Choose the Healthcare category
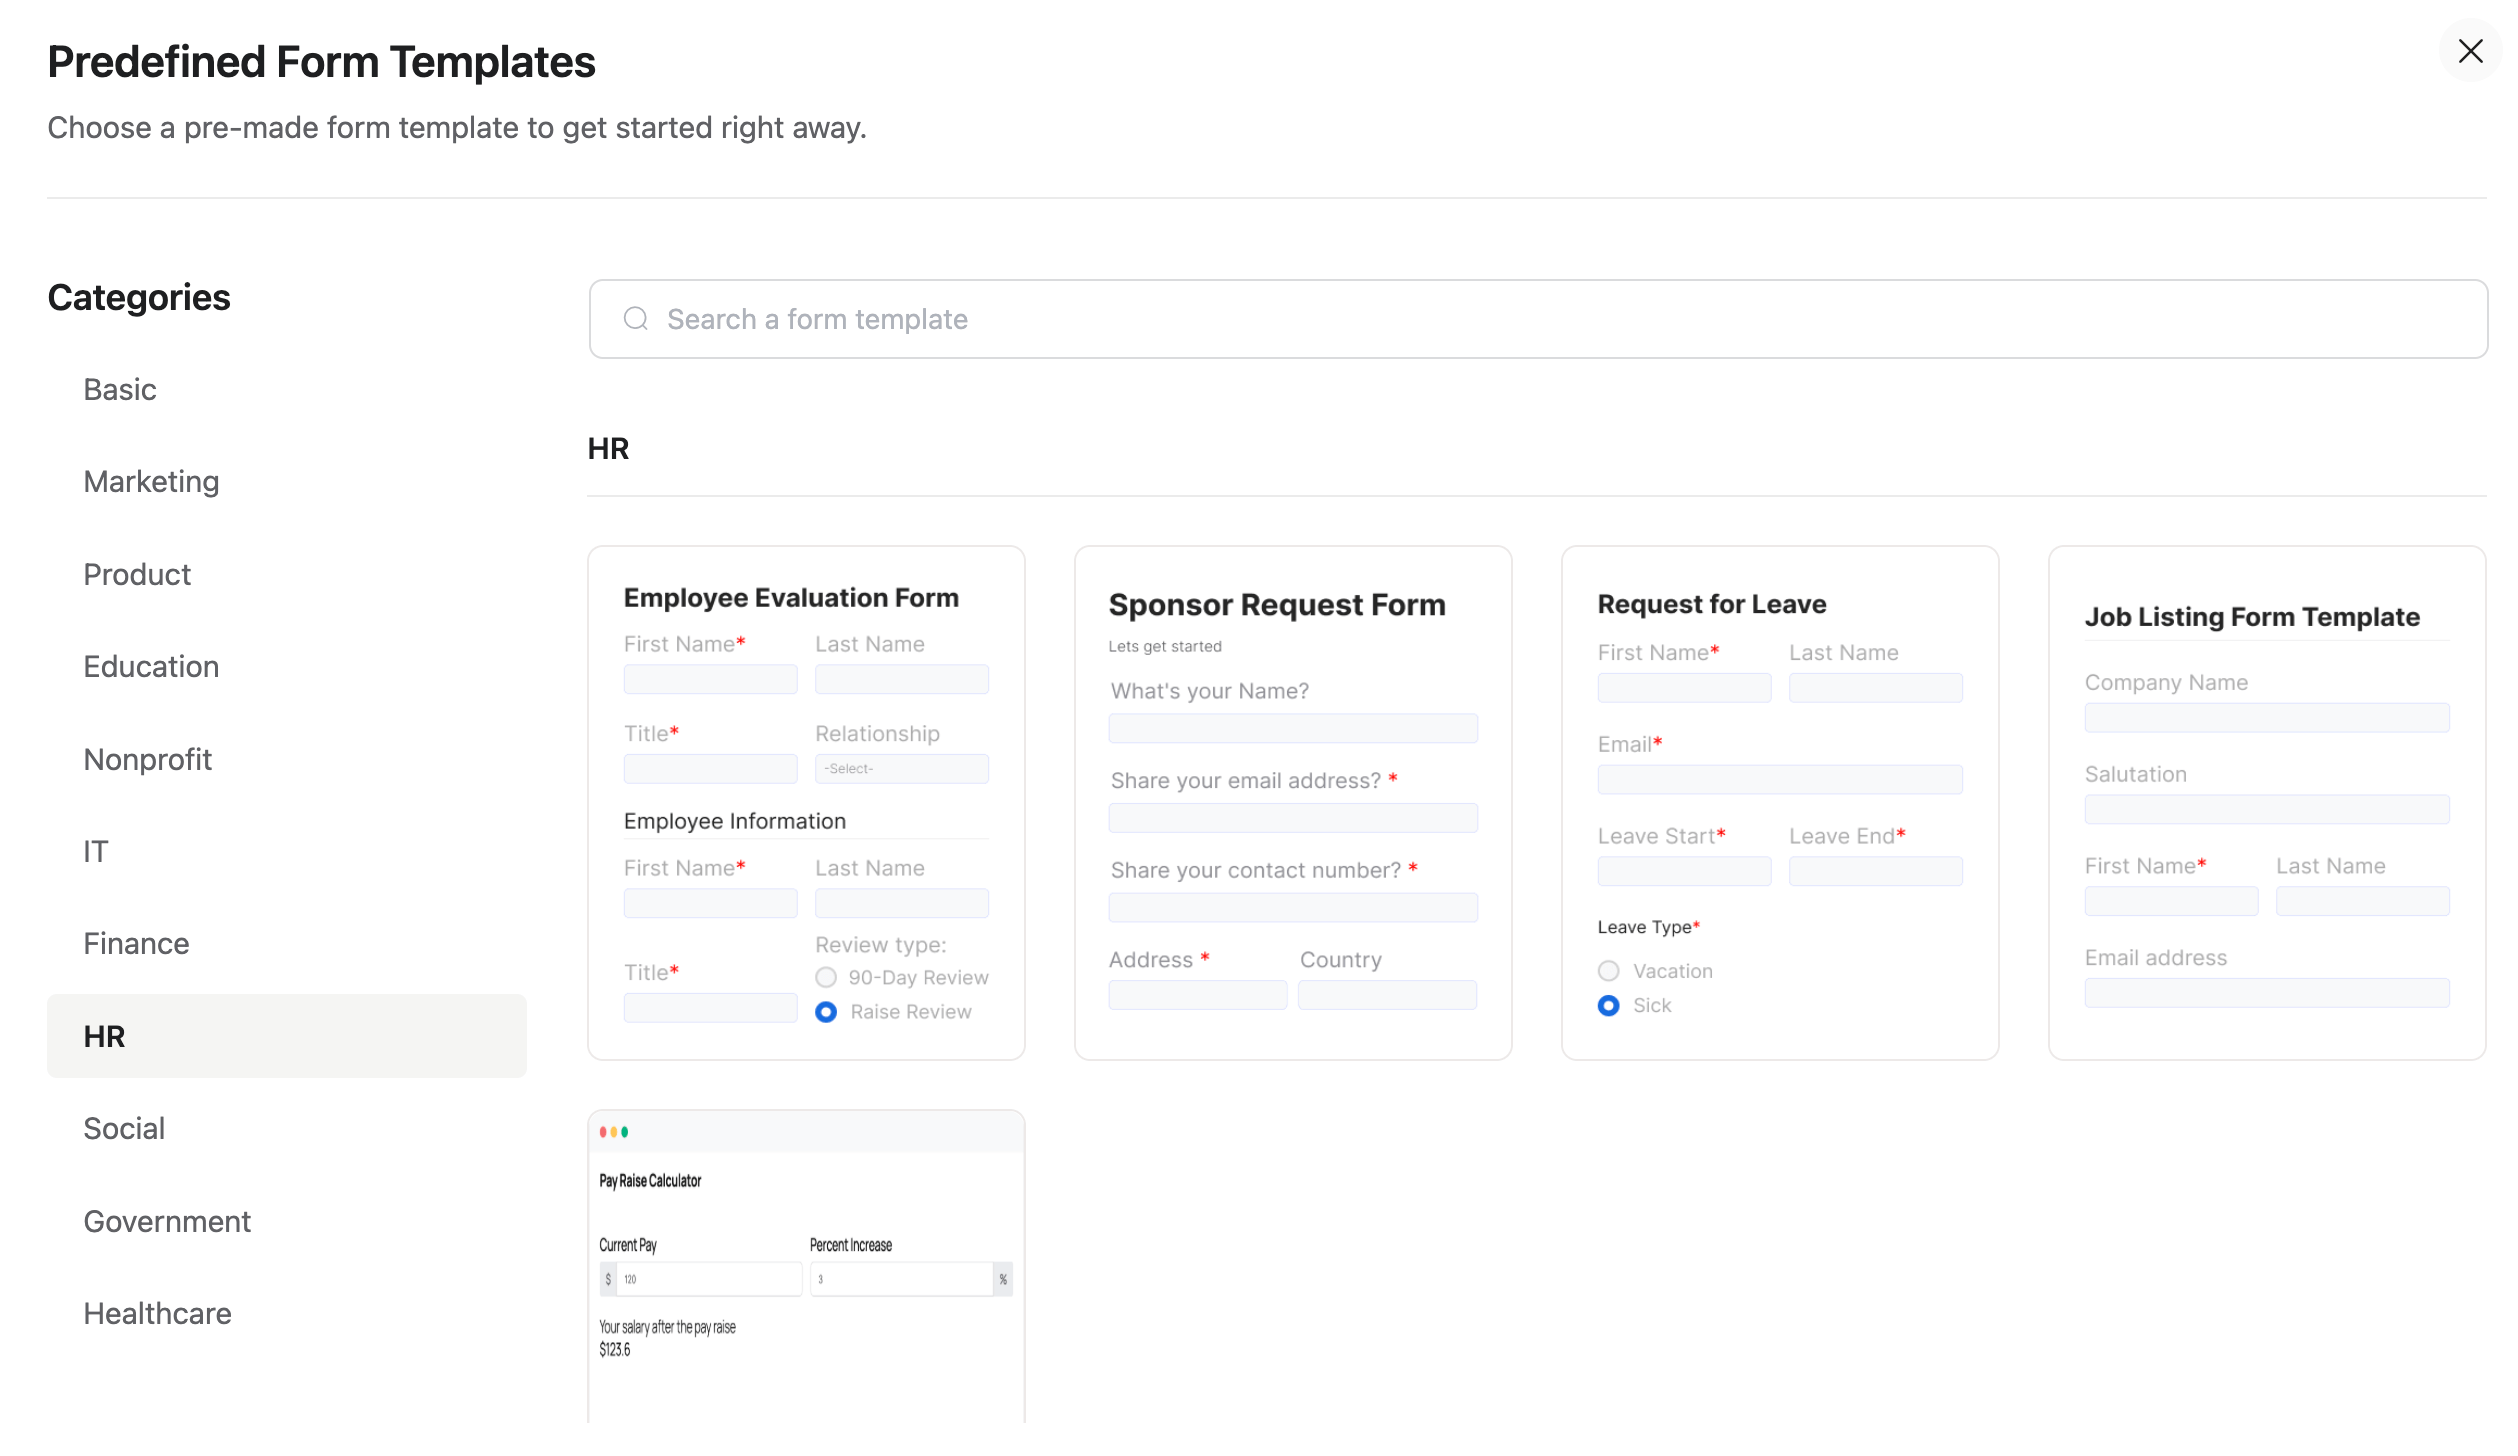 157,1313
